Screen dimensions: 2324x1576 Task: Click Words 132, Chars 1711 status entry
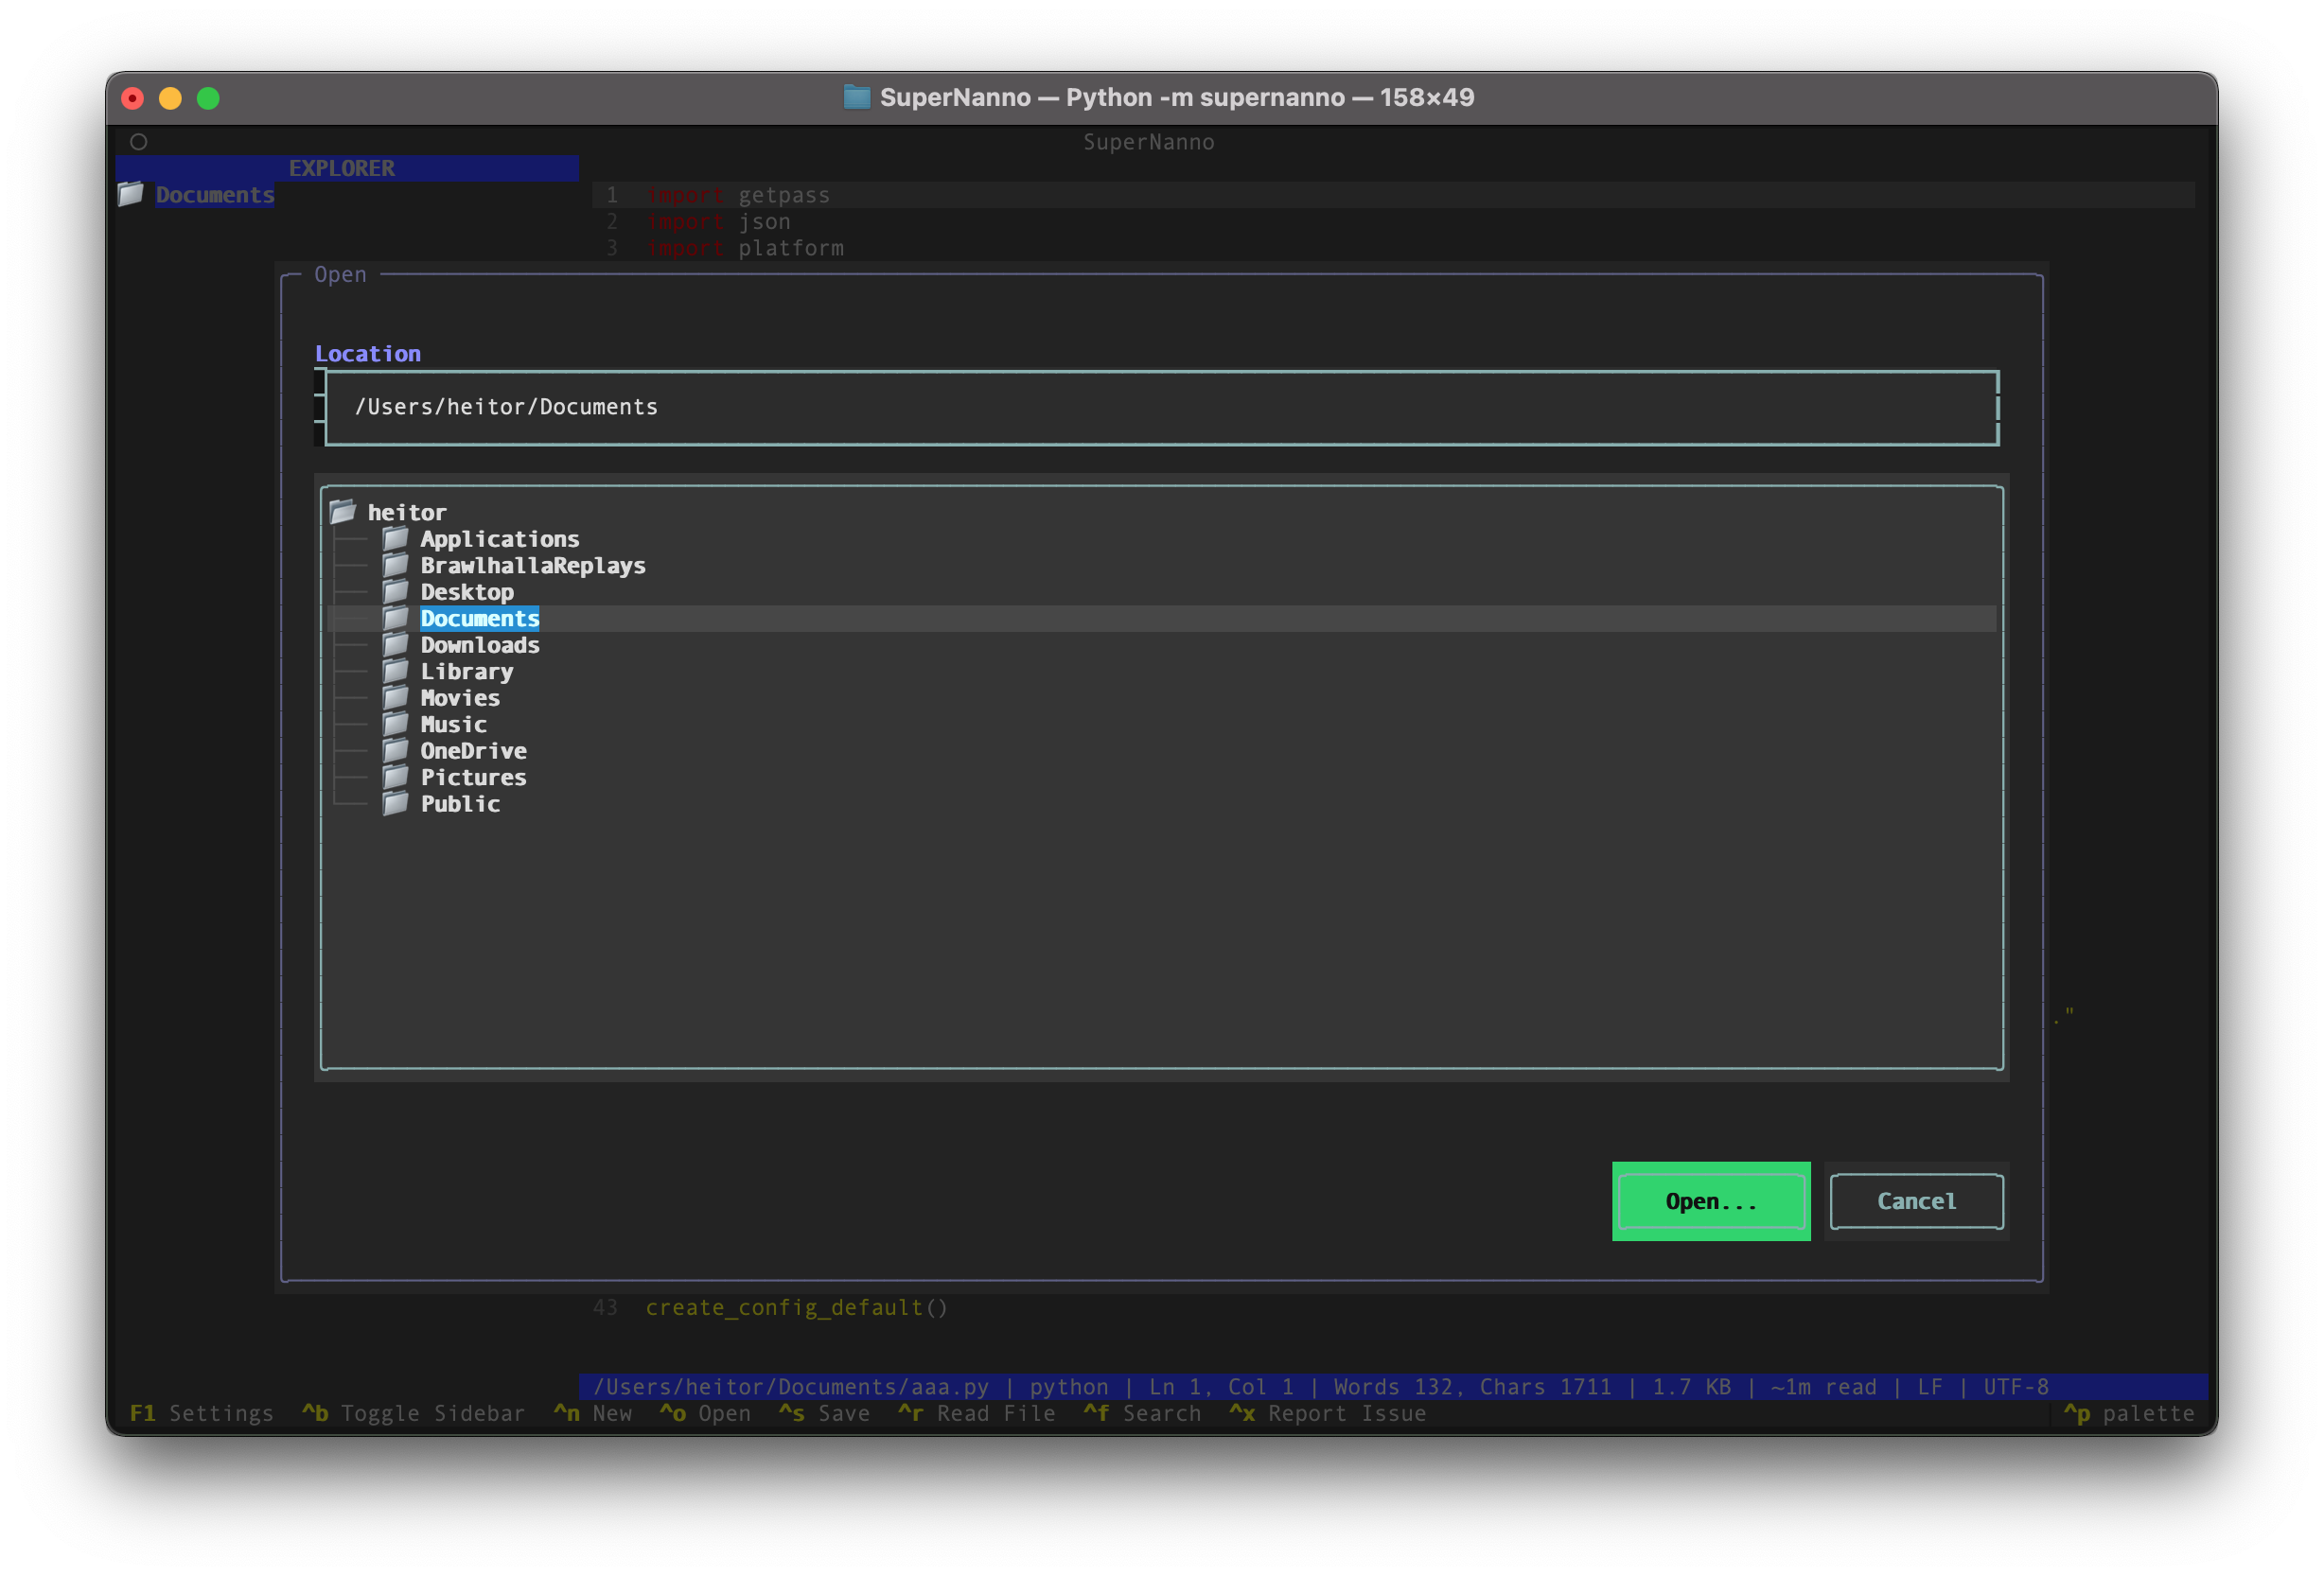click(1473, 1387)
